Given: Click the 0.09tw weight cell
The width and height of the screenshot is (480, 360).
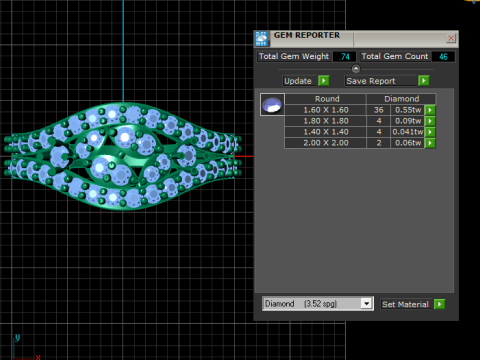Looking at the screenshot, I should 408,121.
